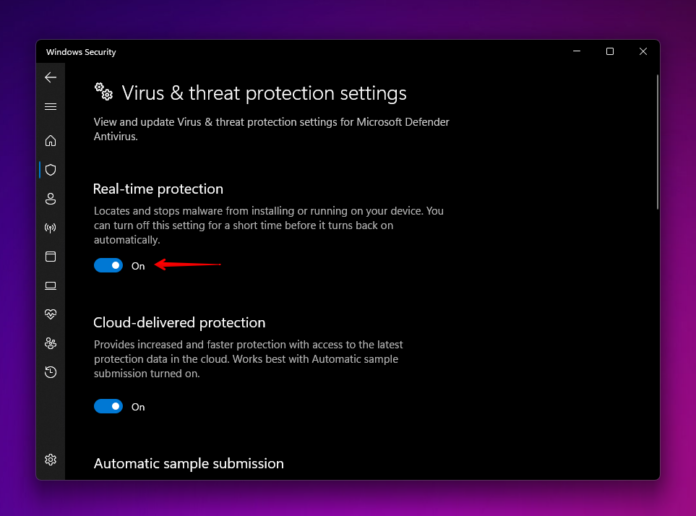The height and width of the screenshot is (516, 696).
Task: Open Protection history clock icon
Action: (x=51, y=372)
